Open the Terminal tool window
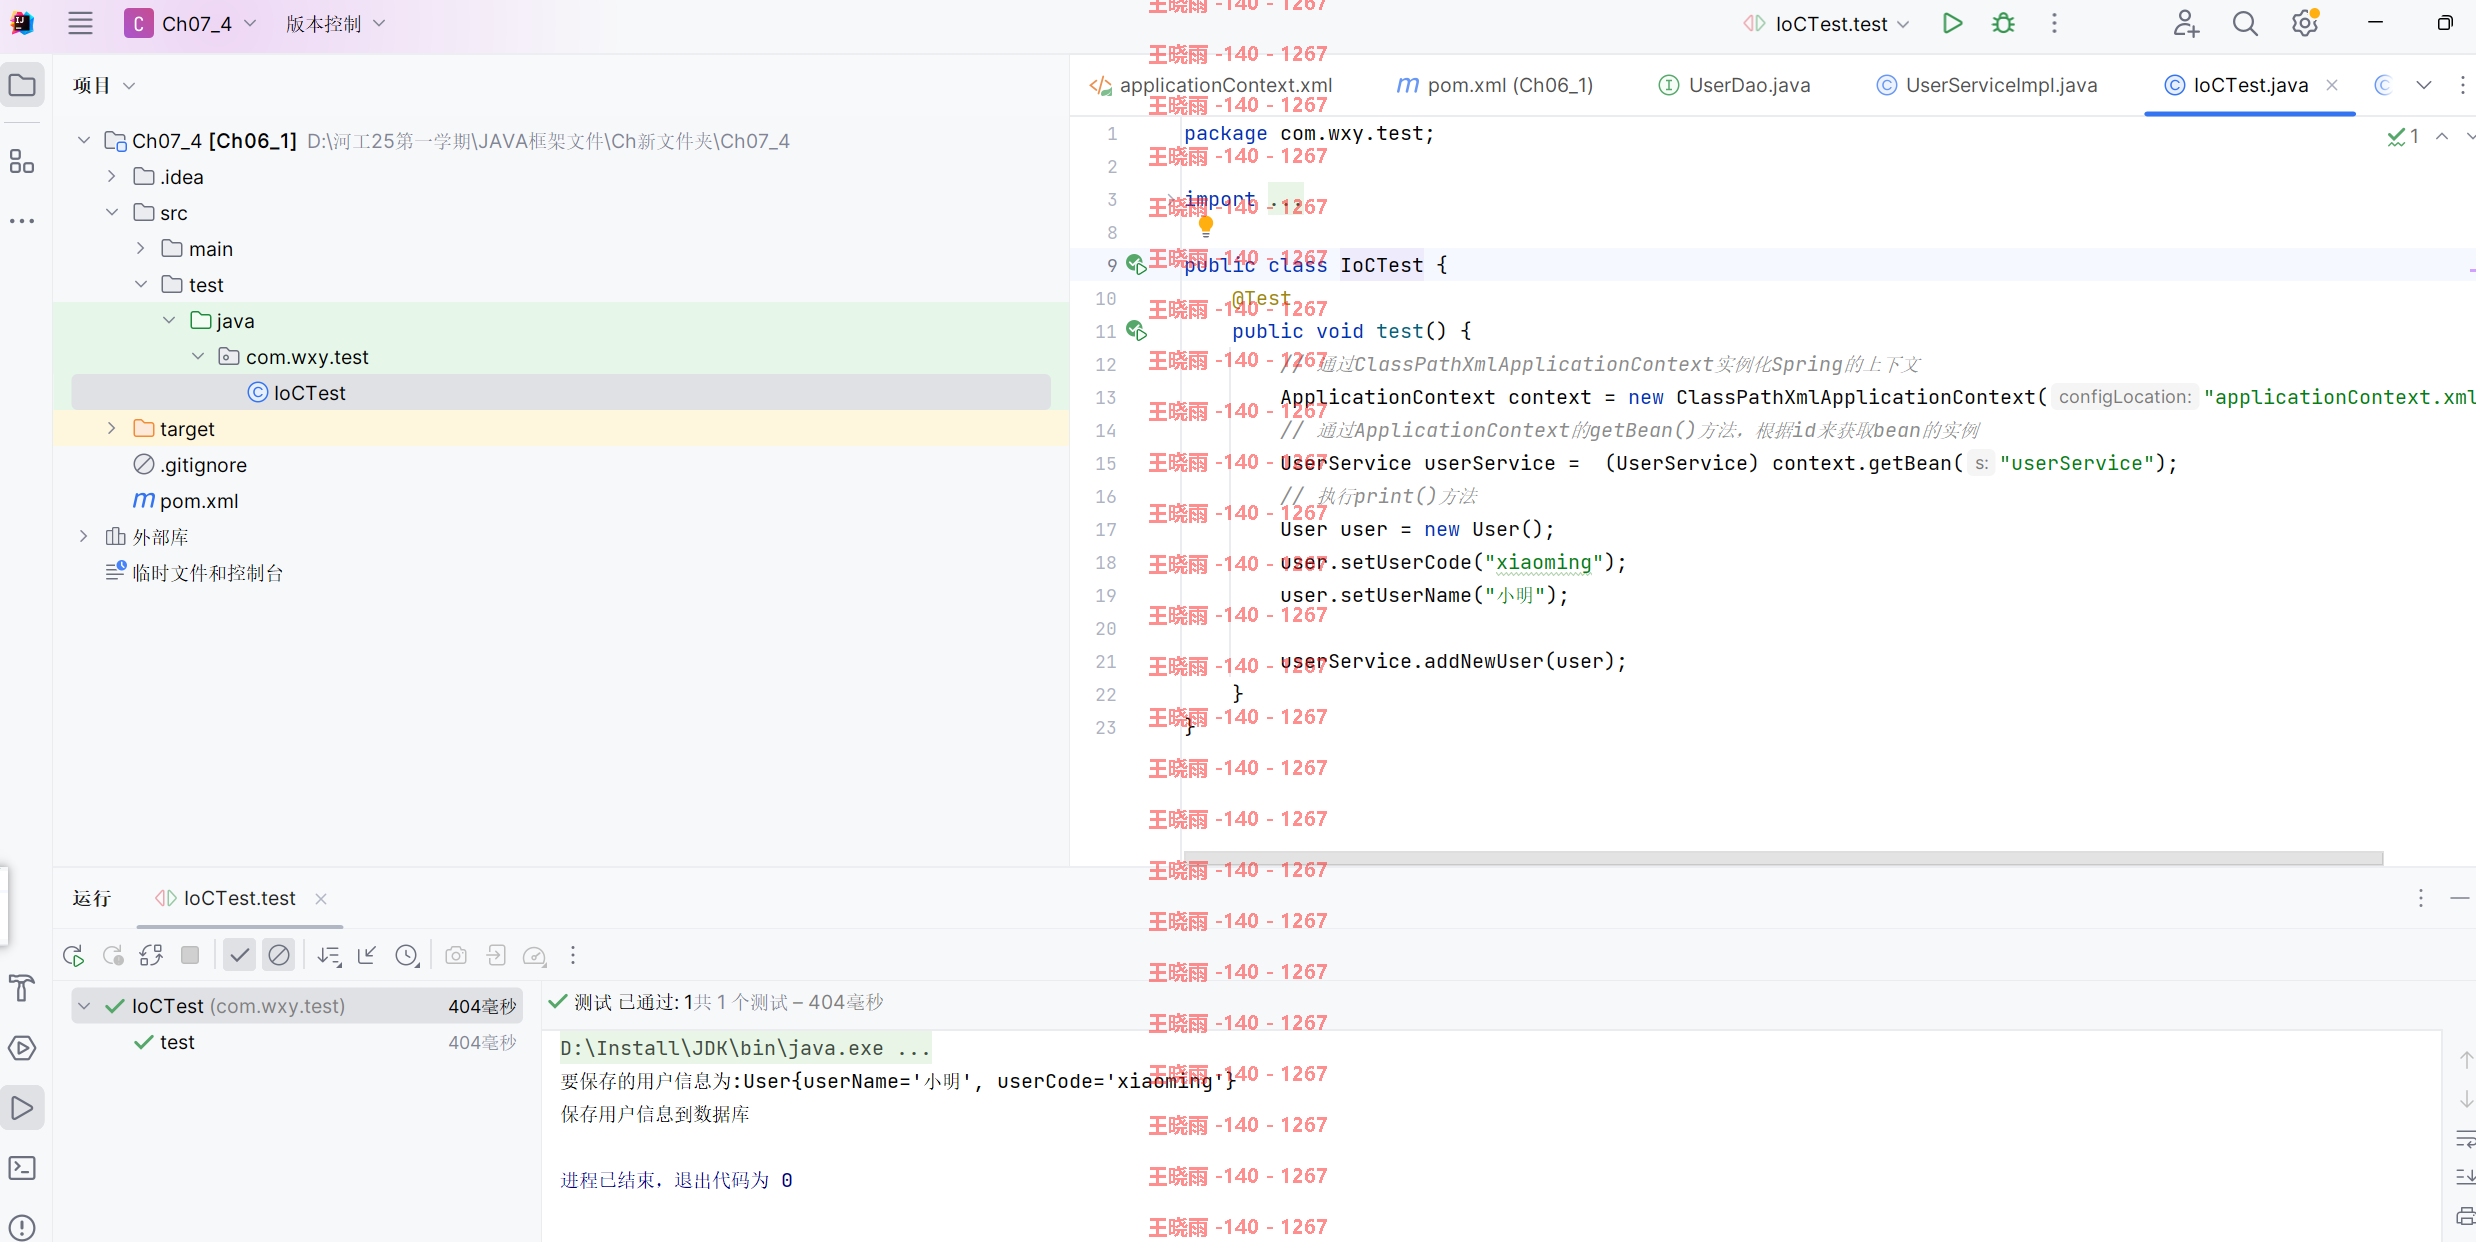2476x1242 pixels. coord(22,1168)
